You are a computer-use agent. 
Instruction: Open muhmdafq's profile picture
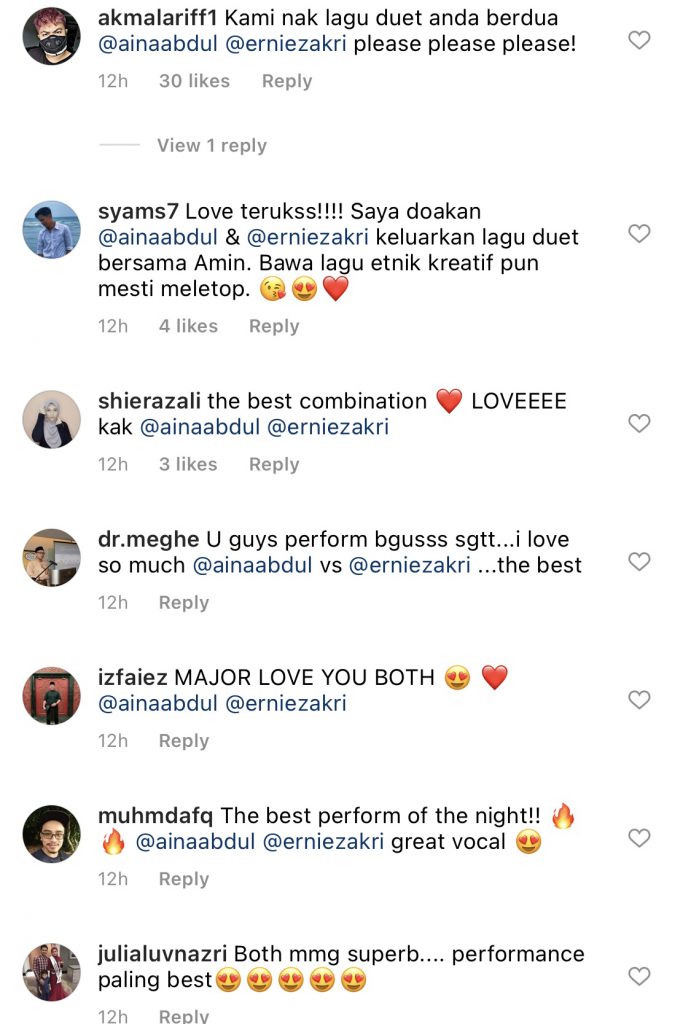tap(51, 833)
